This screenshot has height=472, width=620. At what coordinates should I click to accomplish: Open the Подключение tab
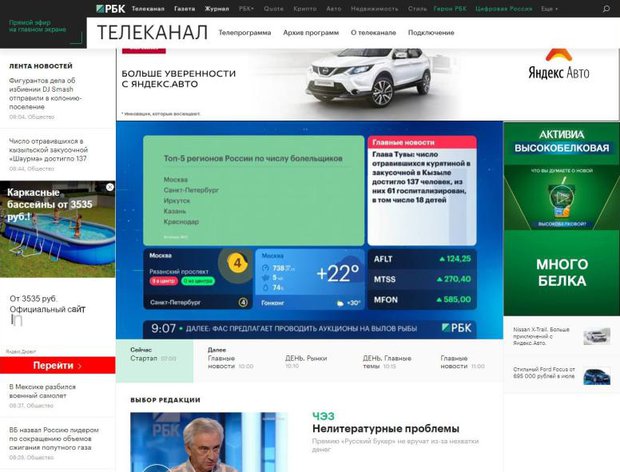[x=431, y=32]
